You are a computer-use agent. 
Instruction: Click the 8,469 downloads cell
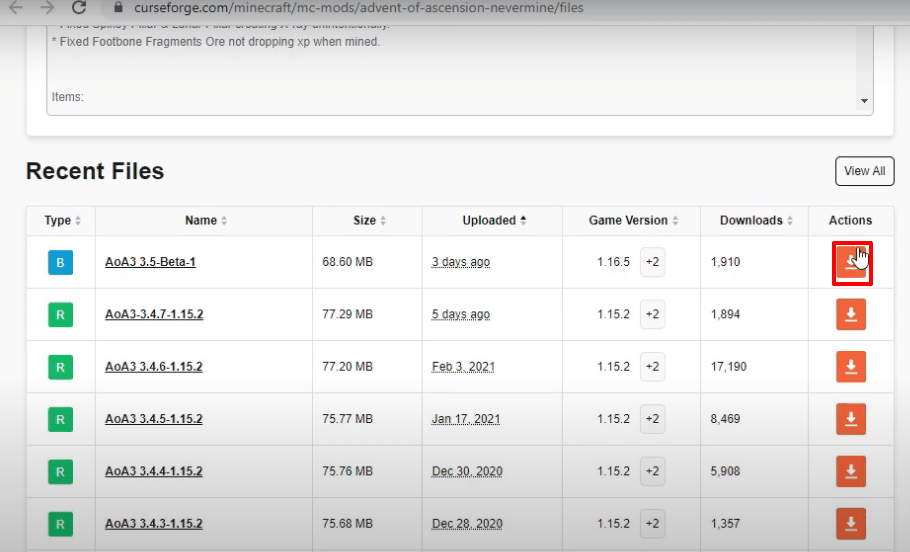[x=725, y=418]
